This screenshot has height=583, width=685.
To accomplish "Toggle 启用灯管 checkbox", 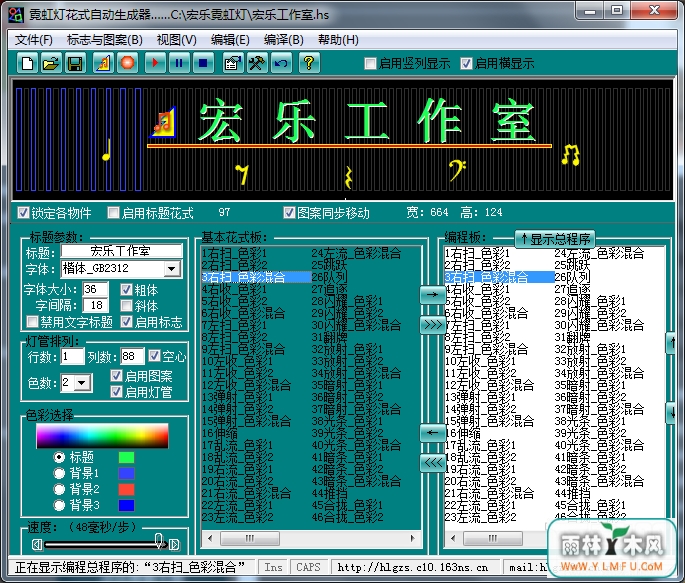I will (116, 392).
